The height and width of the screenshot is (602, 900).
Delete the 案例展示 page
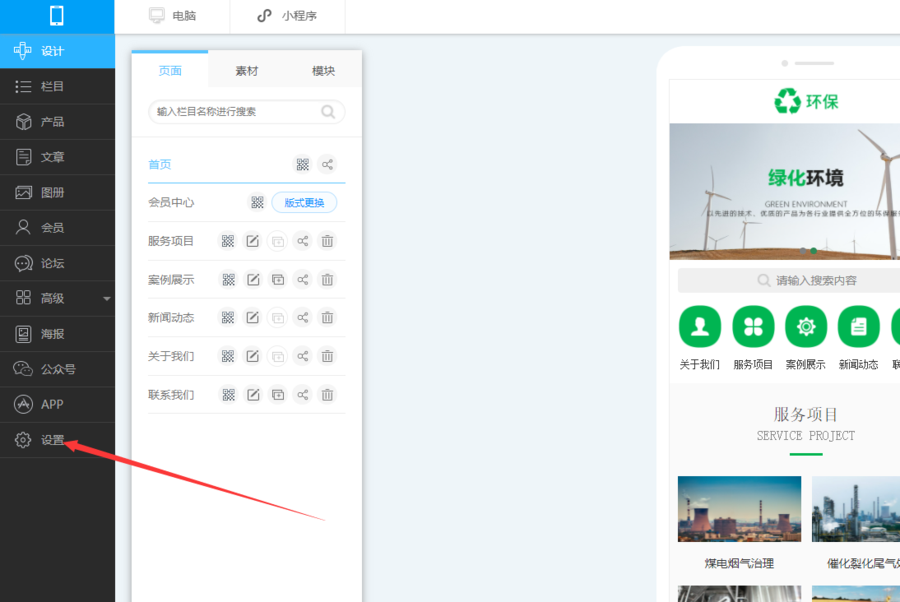(327, 279)
